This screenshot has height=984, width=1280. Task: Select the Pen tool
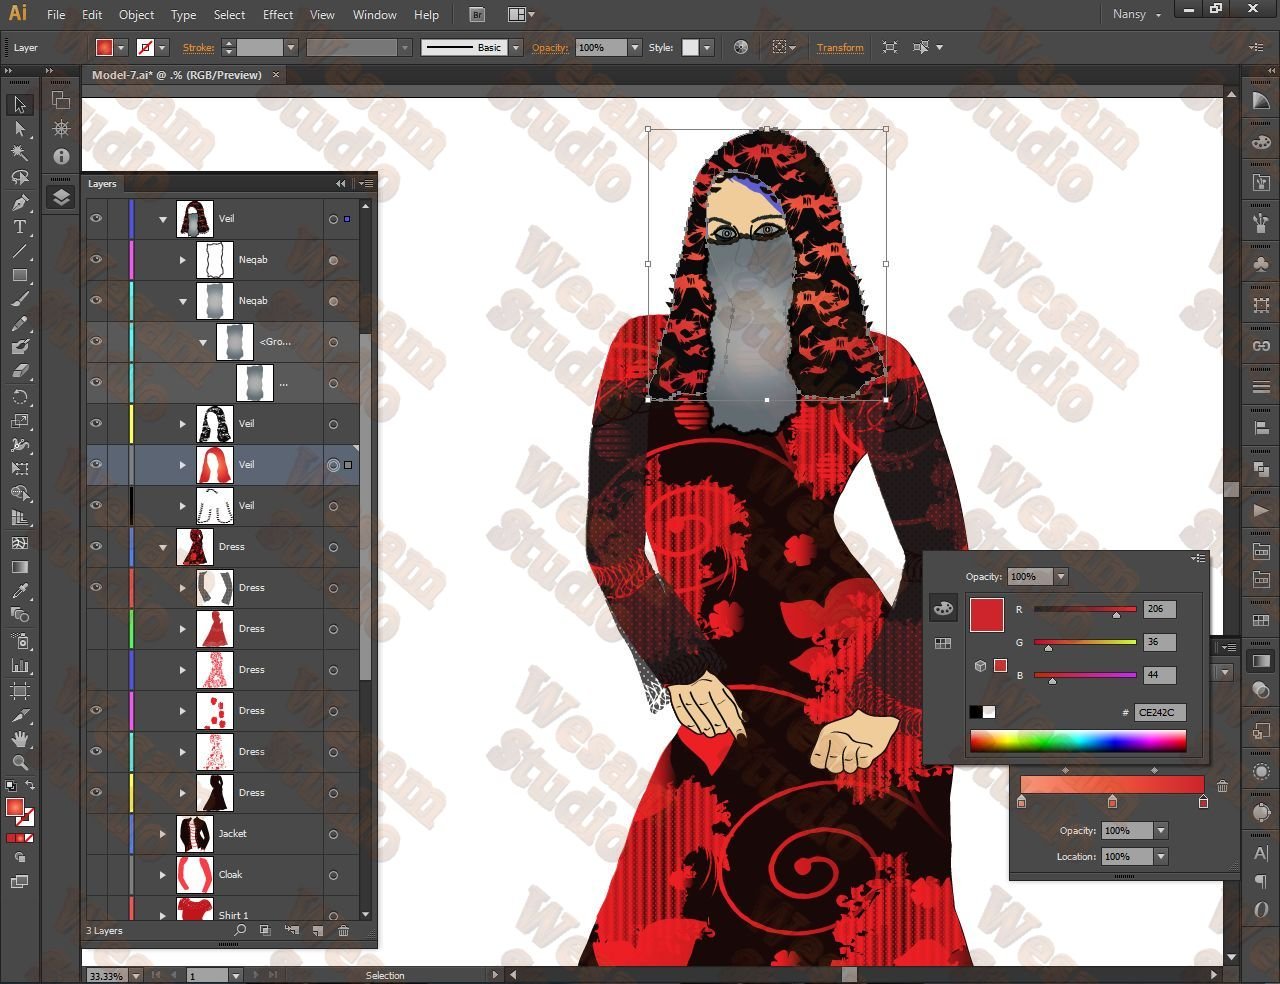click(x=20, y=202)
